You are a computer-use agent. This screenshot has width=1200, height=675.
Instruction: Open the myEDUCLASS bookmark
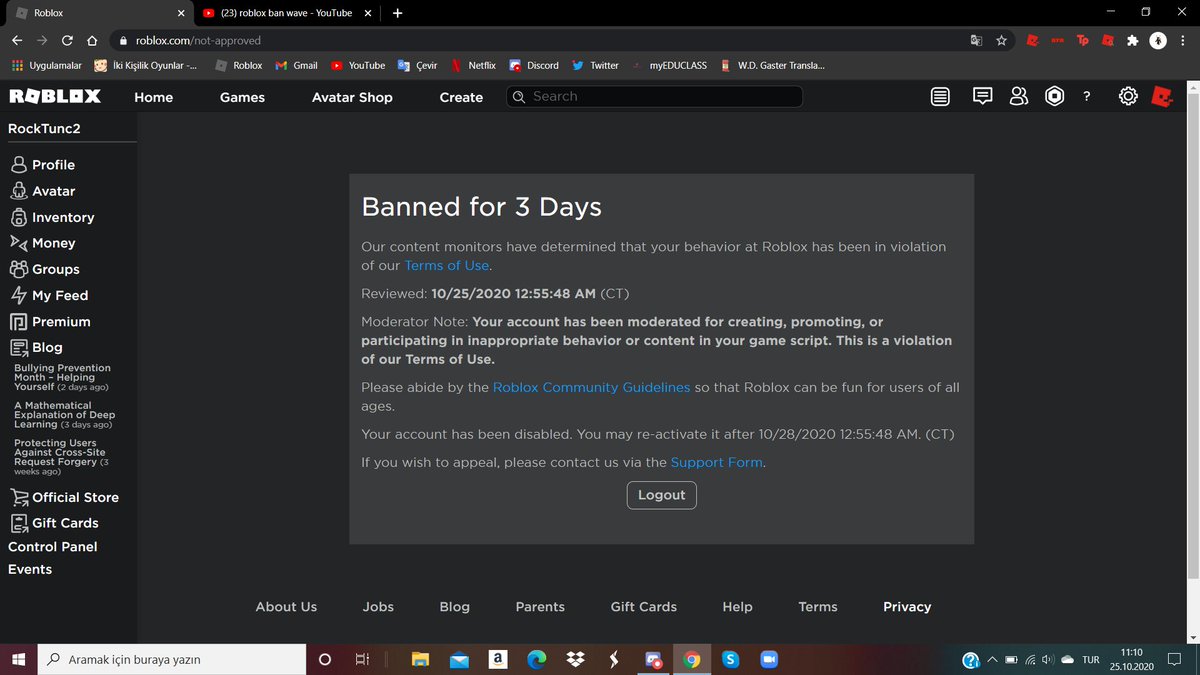[x=669, y=65]
